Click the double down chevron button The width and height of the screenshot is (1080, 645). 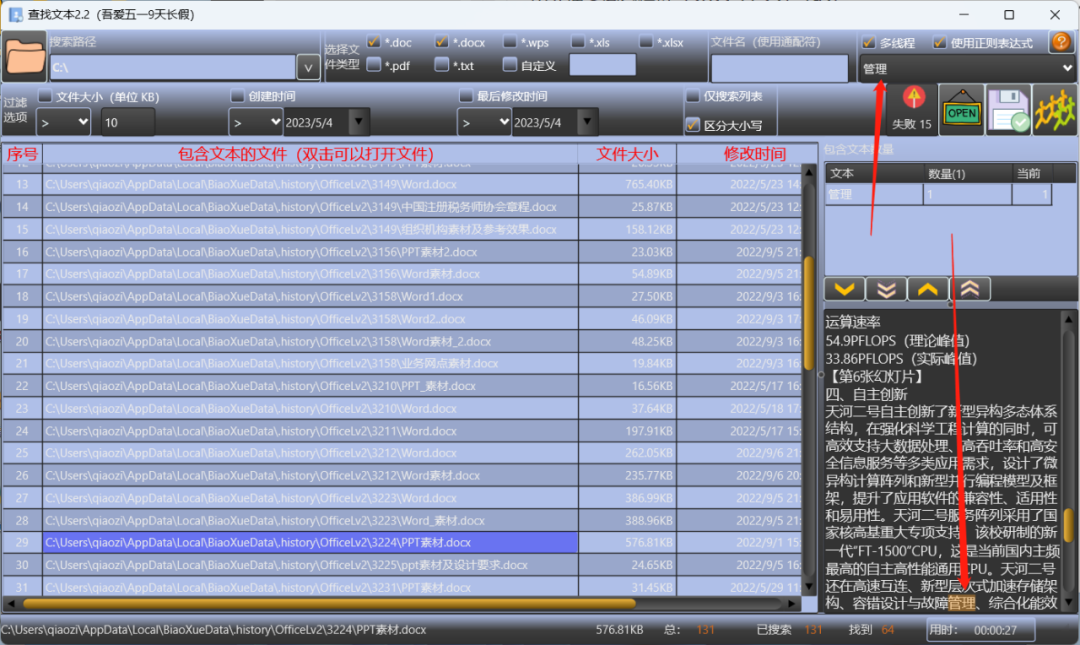point(886,289)
